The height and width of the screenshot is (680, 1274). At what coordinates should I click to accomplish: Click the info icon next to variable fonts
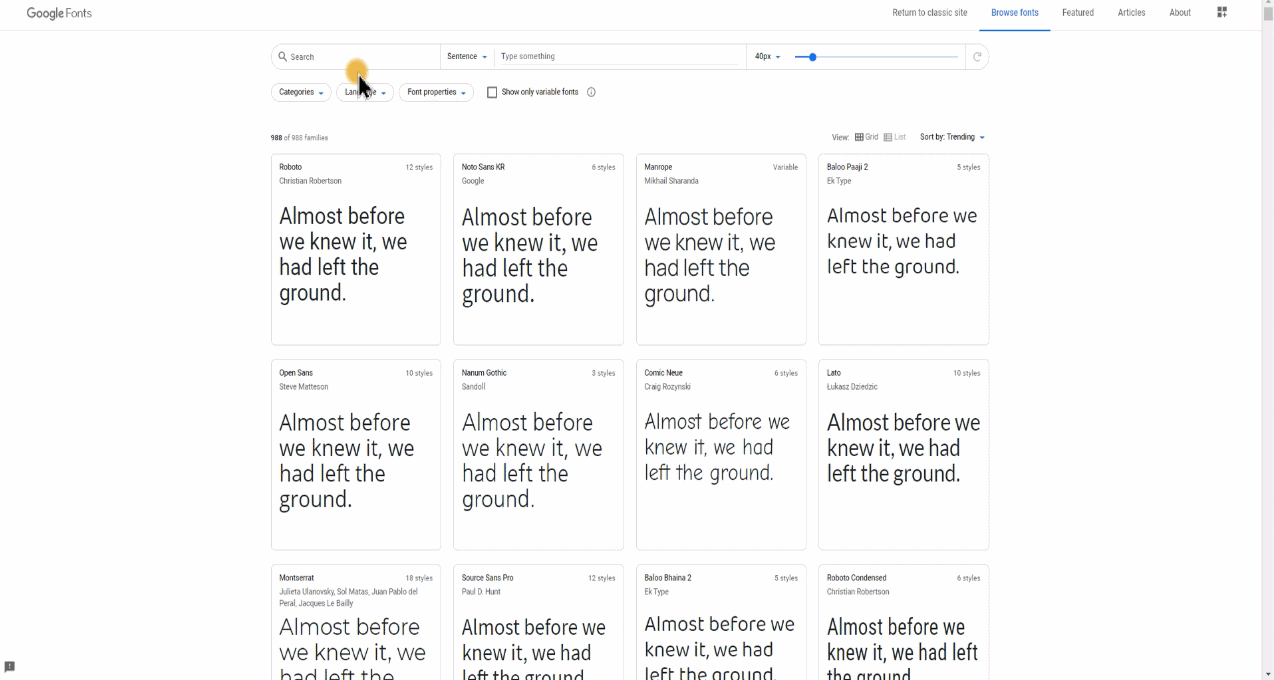(x=591, y=92)
